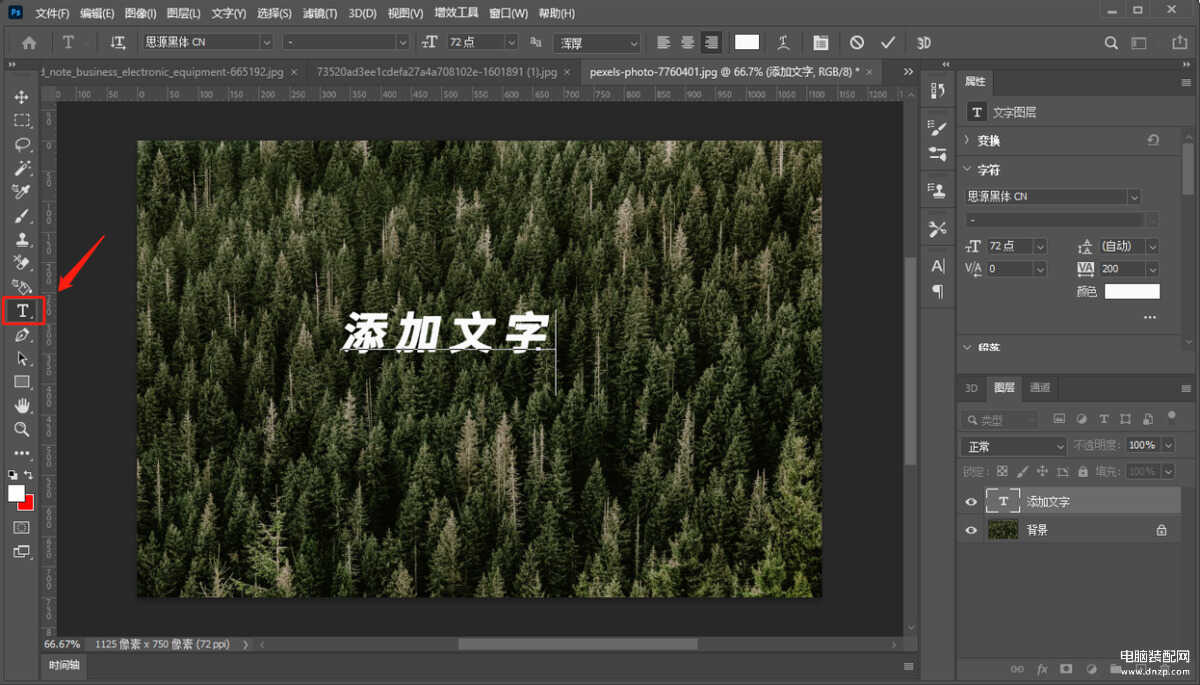Choose the Hand tool
This screenshot has height=685, width=1200.
pos(21,405)
